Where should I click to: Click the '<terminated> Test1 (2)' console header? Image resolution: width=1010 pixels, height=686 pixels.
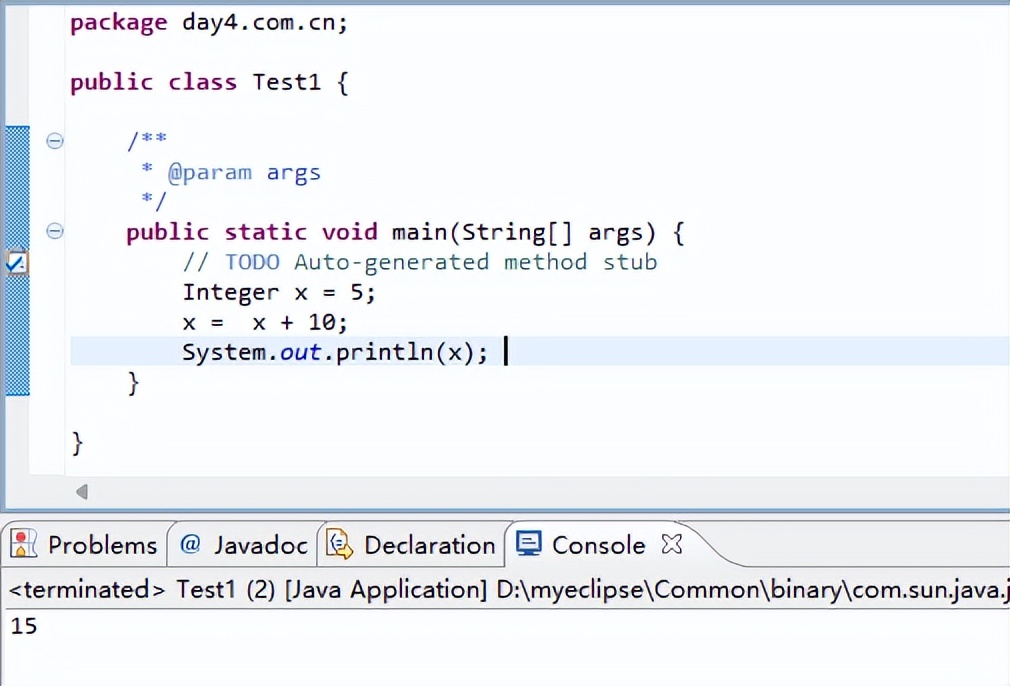click(142, 589)
